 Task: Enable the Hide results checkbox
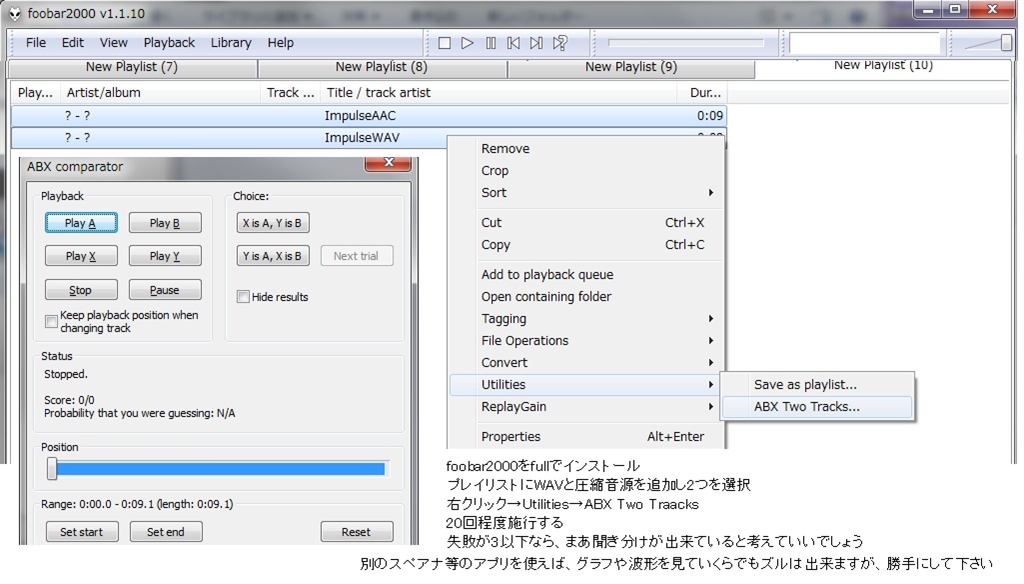tap(243, 297)
